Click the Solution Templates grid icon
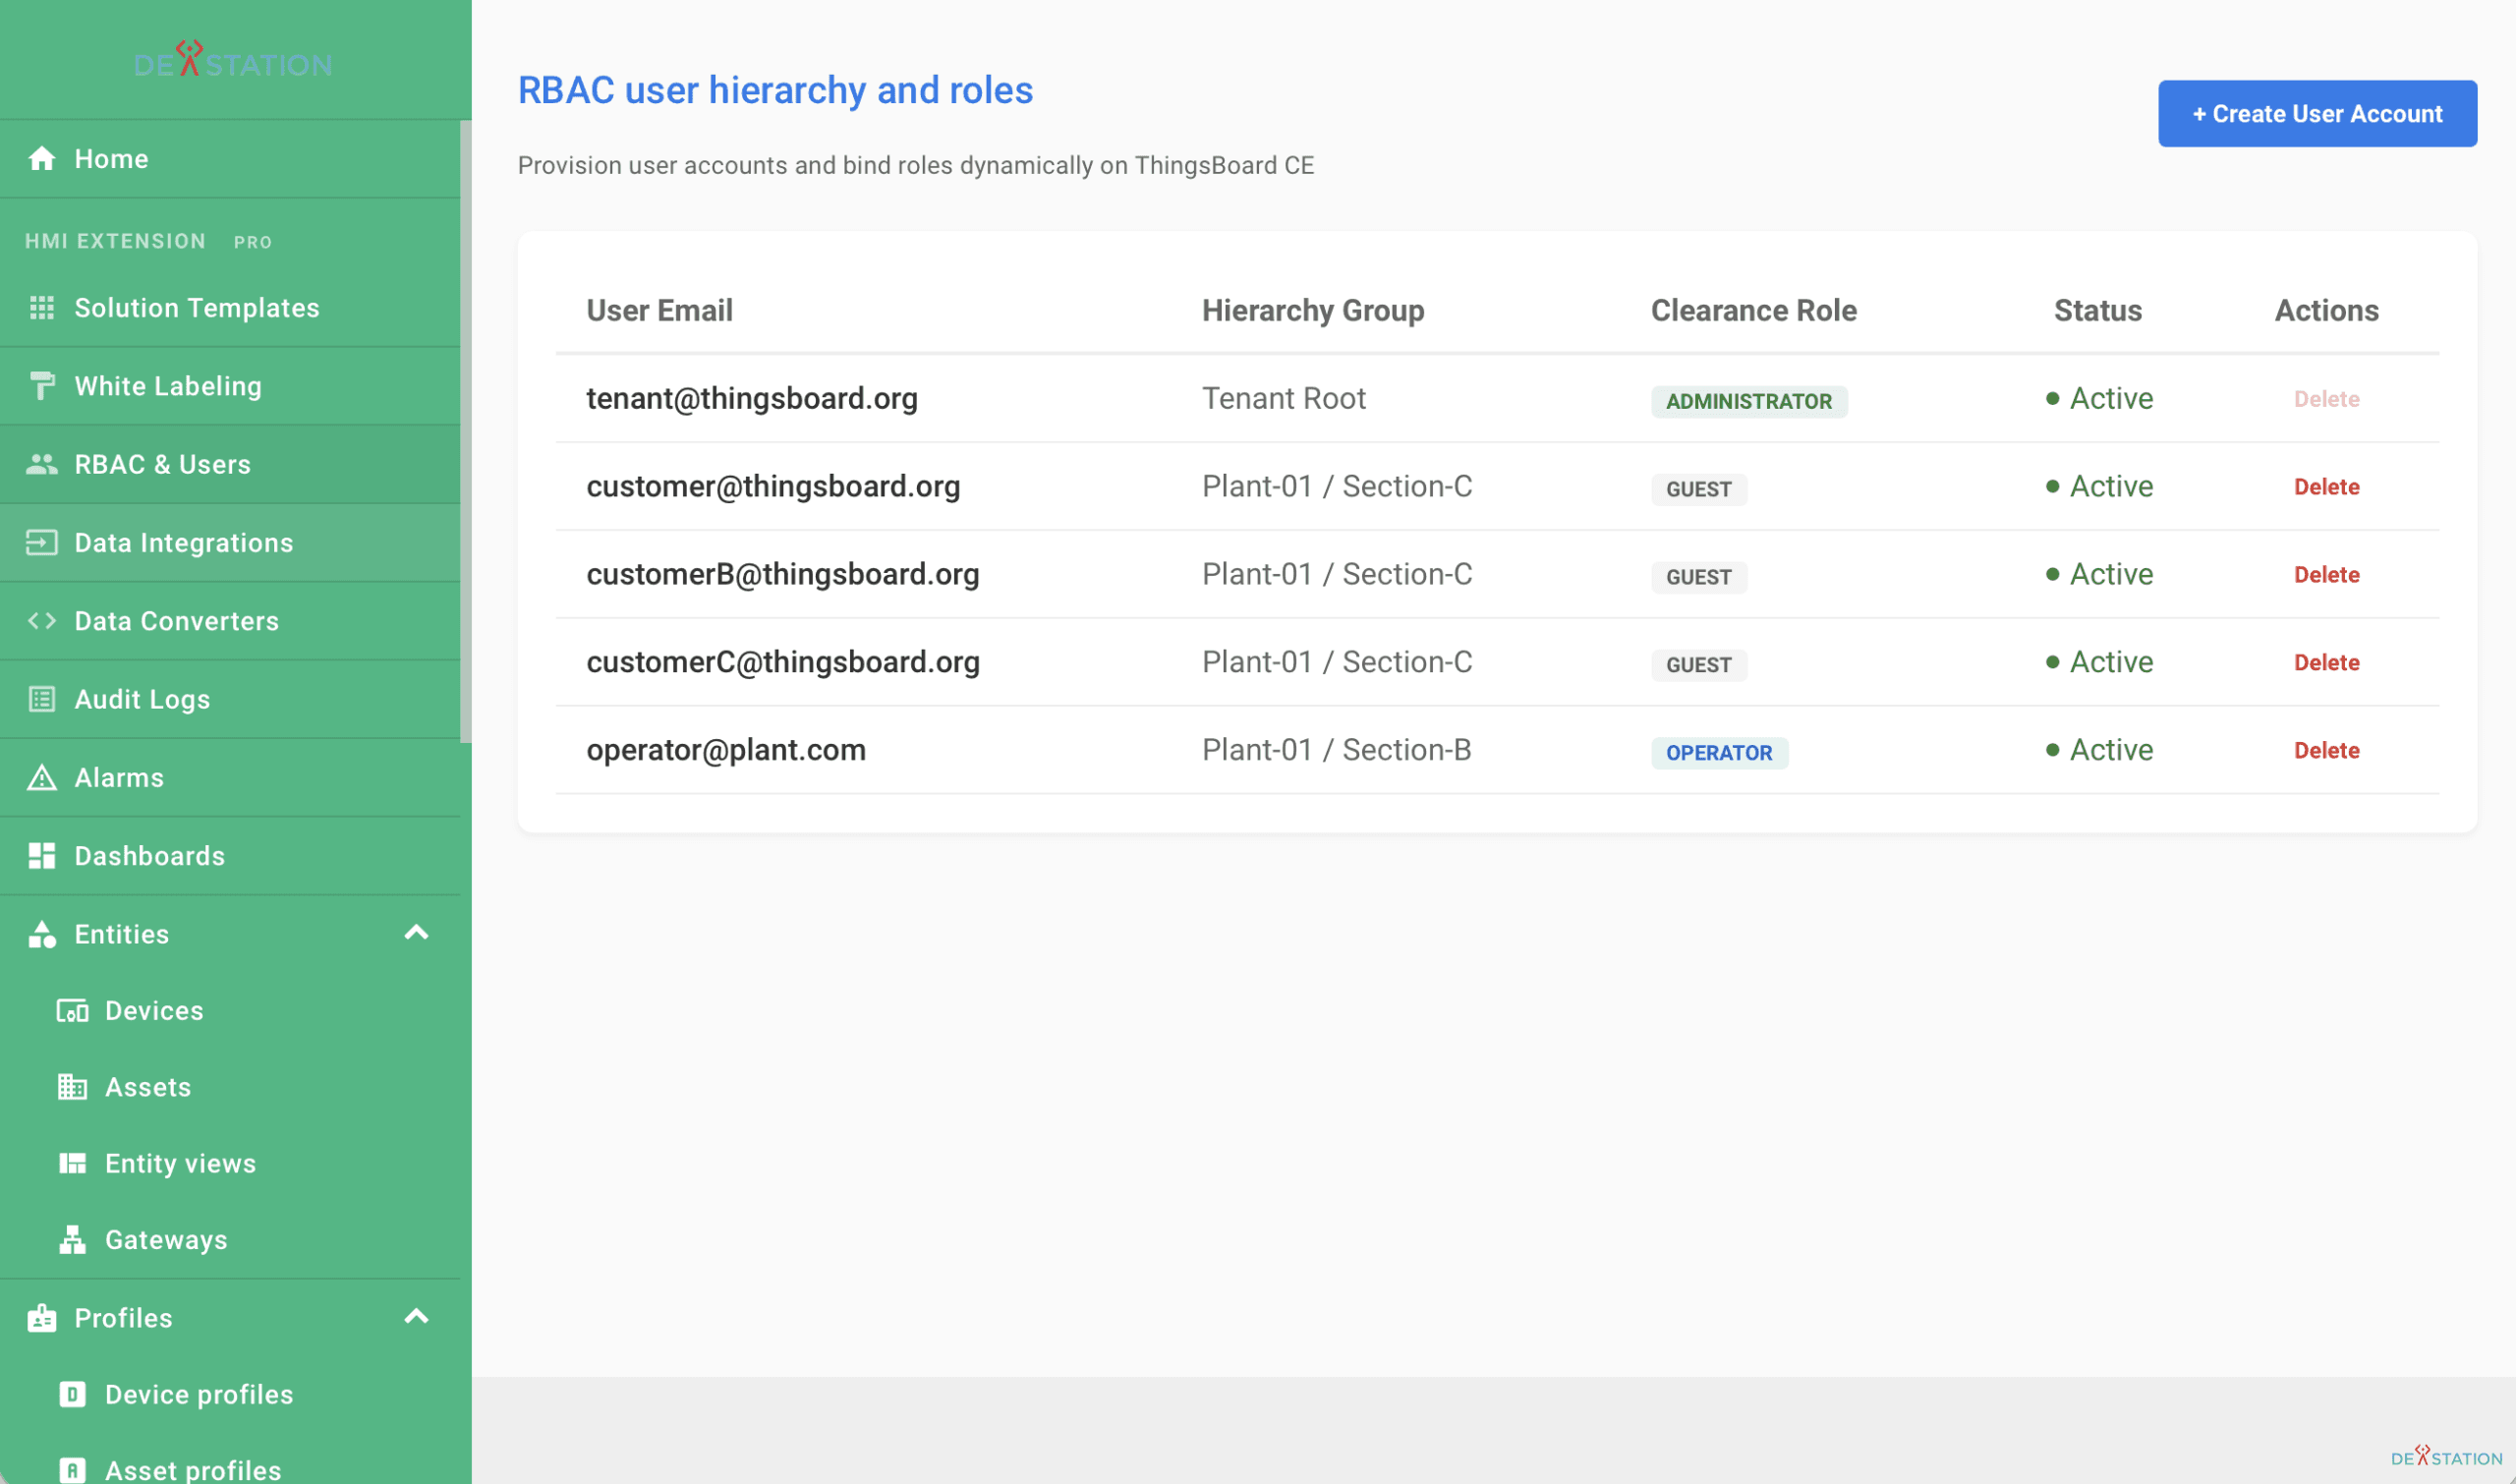This screenshot has height=1484, width=2516. 41,307
